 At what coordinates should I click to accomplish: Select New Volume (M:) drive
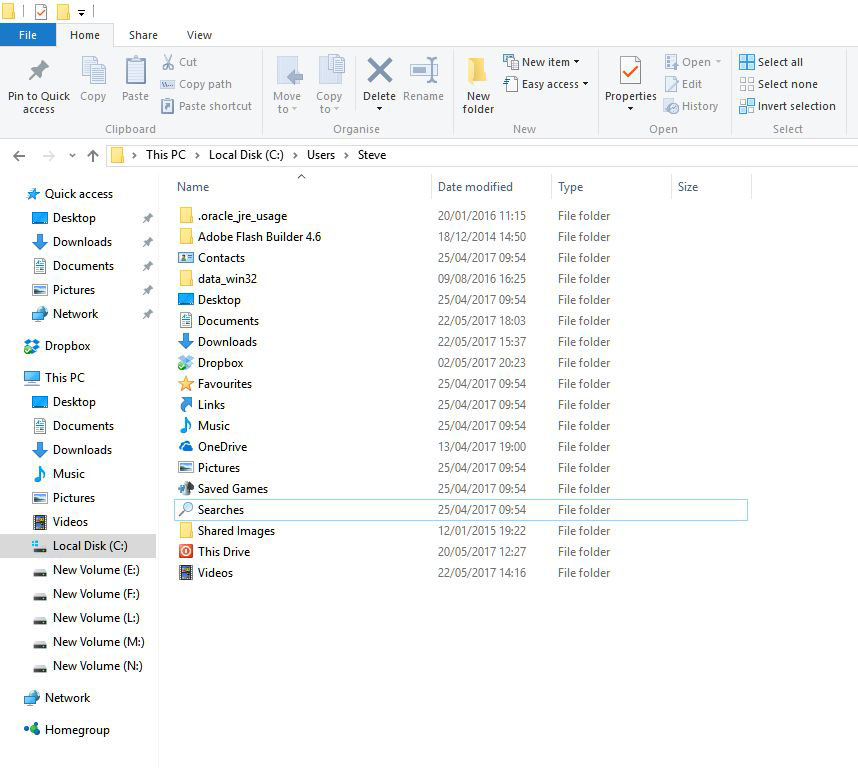[x=98, y=642]
